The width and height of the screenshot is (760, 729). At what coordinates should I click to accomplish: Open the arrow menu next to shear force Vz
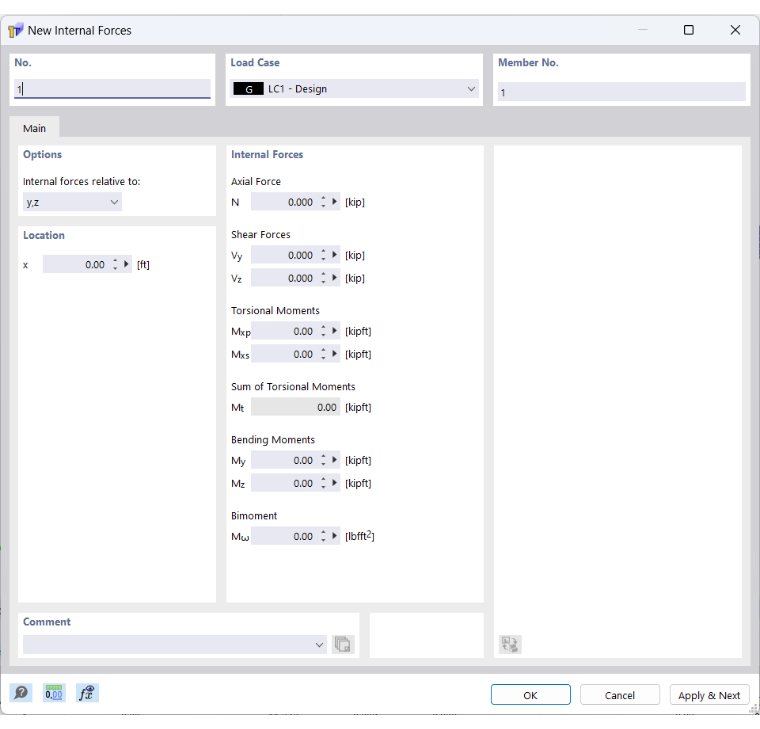point(334,278)
